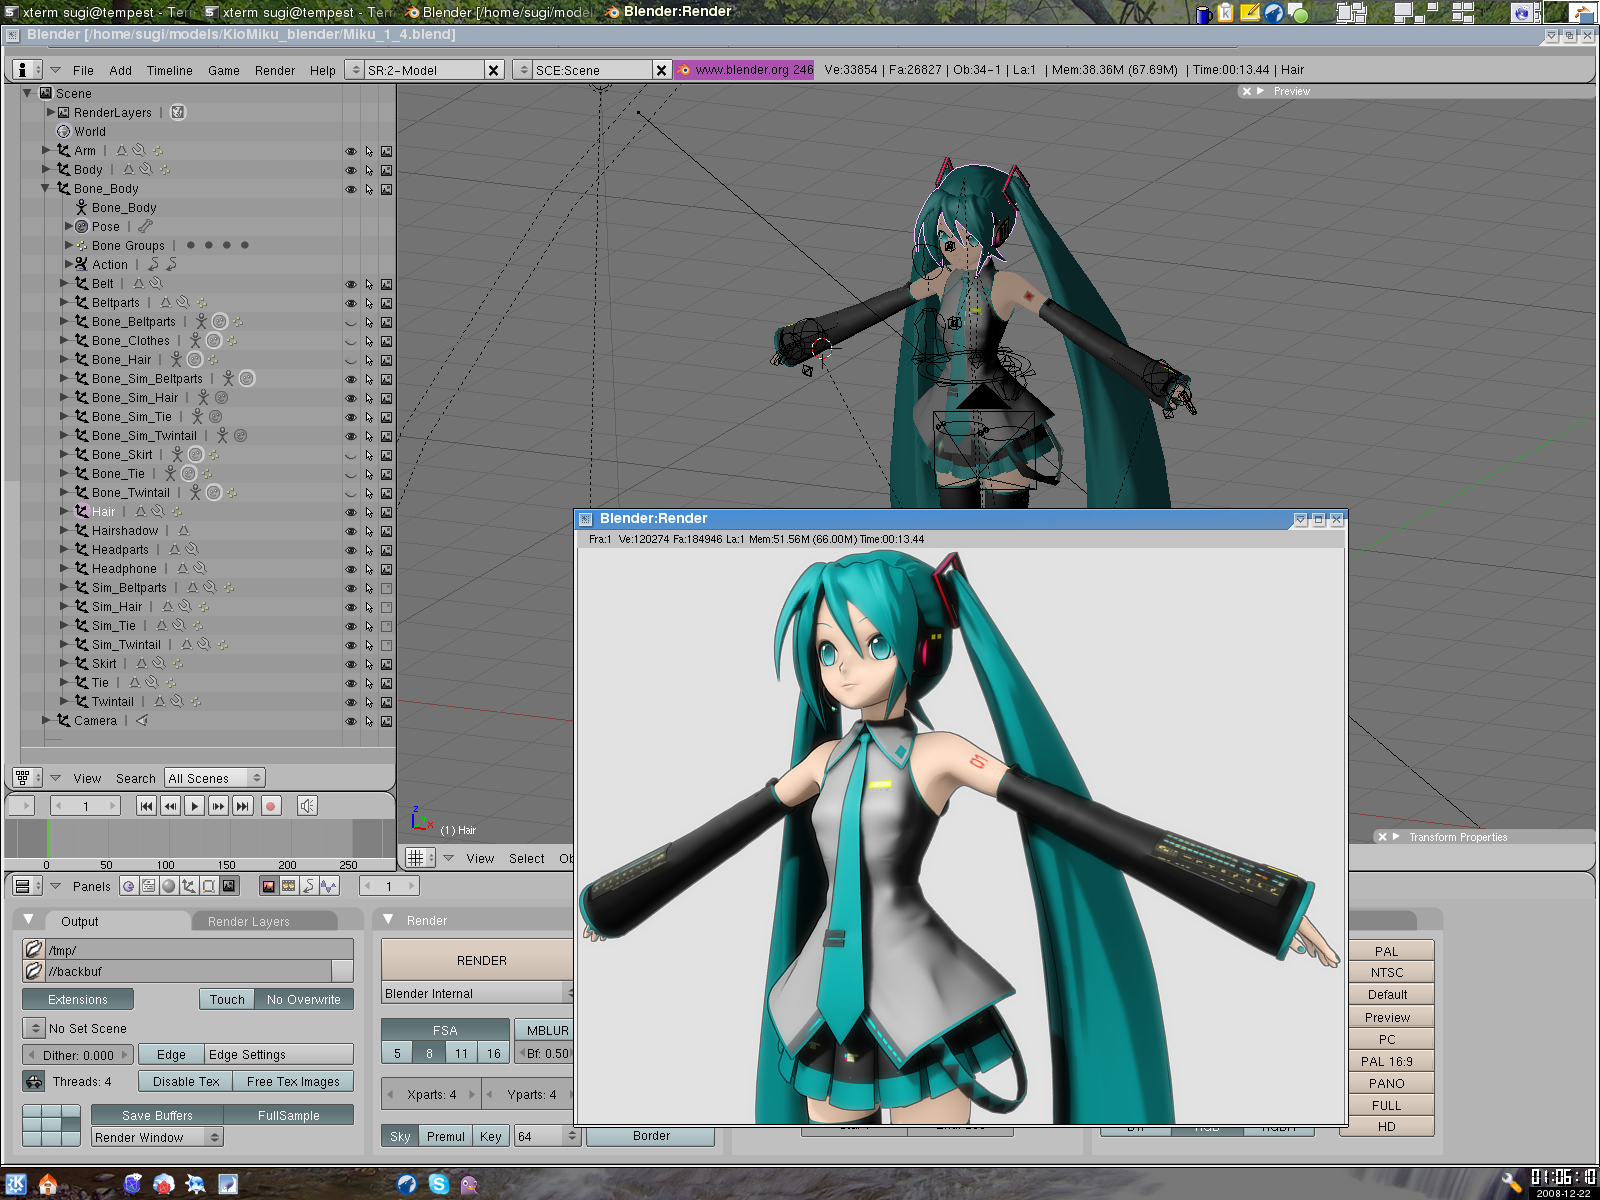The width and height of the screenshot is (1600, 1200).
Task: Open Script context in Panels header
Action: [x=148, y=886]
